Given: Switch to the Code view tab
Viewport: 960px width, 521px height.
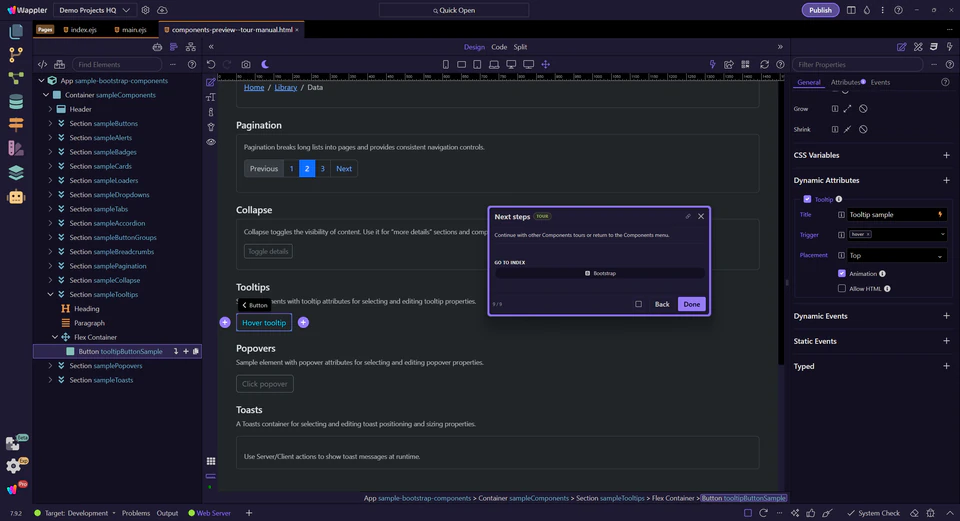Looking at the screenshot, I should [499, 47].
